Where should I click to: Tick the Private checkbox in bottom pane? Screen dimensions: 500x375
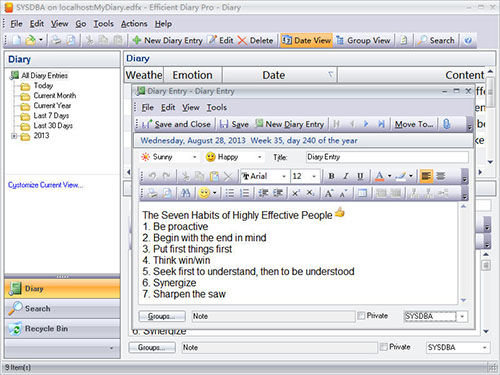[384, 347]
